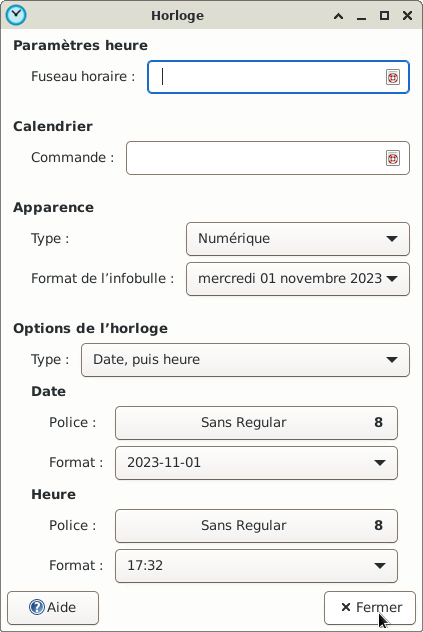
Task: Focus the Fuseau horaire text field
Action: [278, 77]
